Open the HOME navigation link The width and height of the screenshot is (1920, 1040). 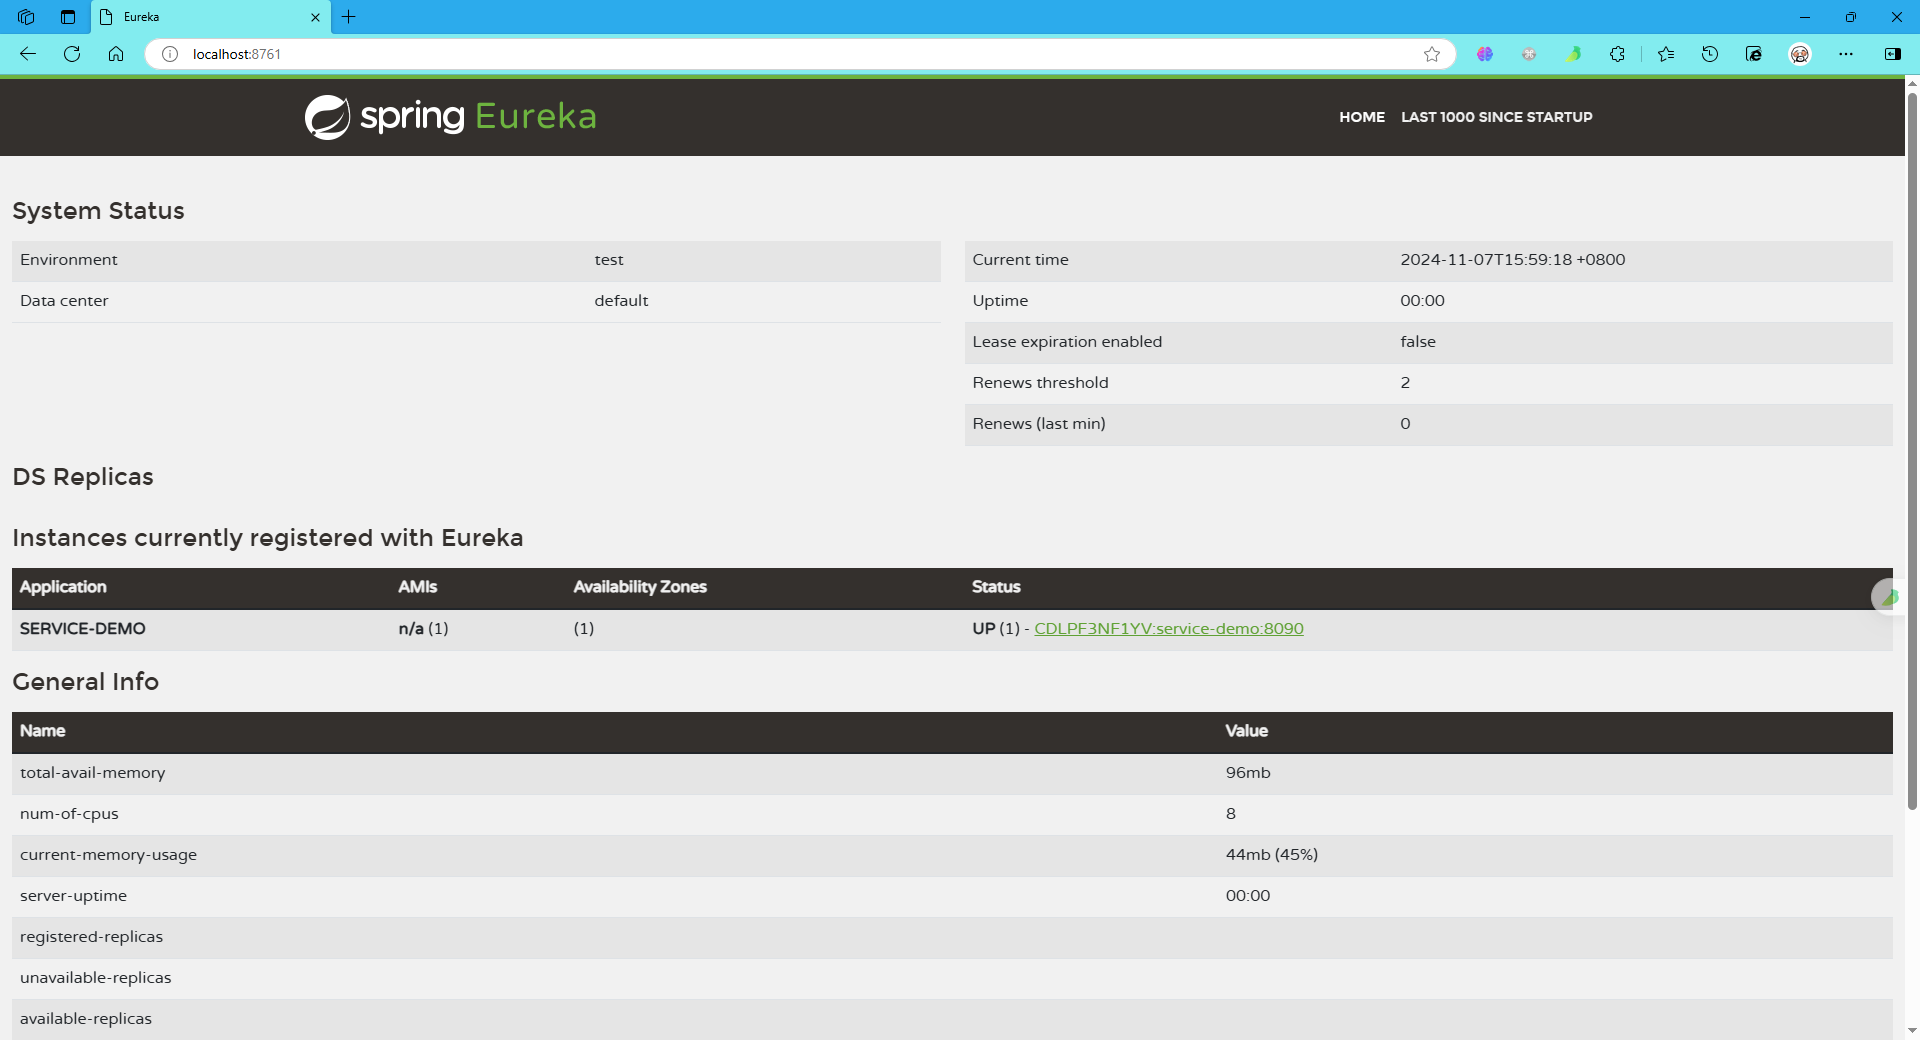1362,117
